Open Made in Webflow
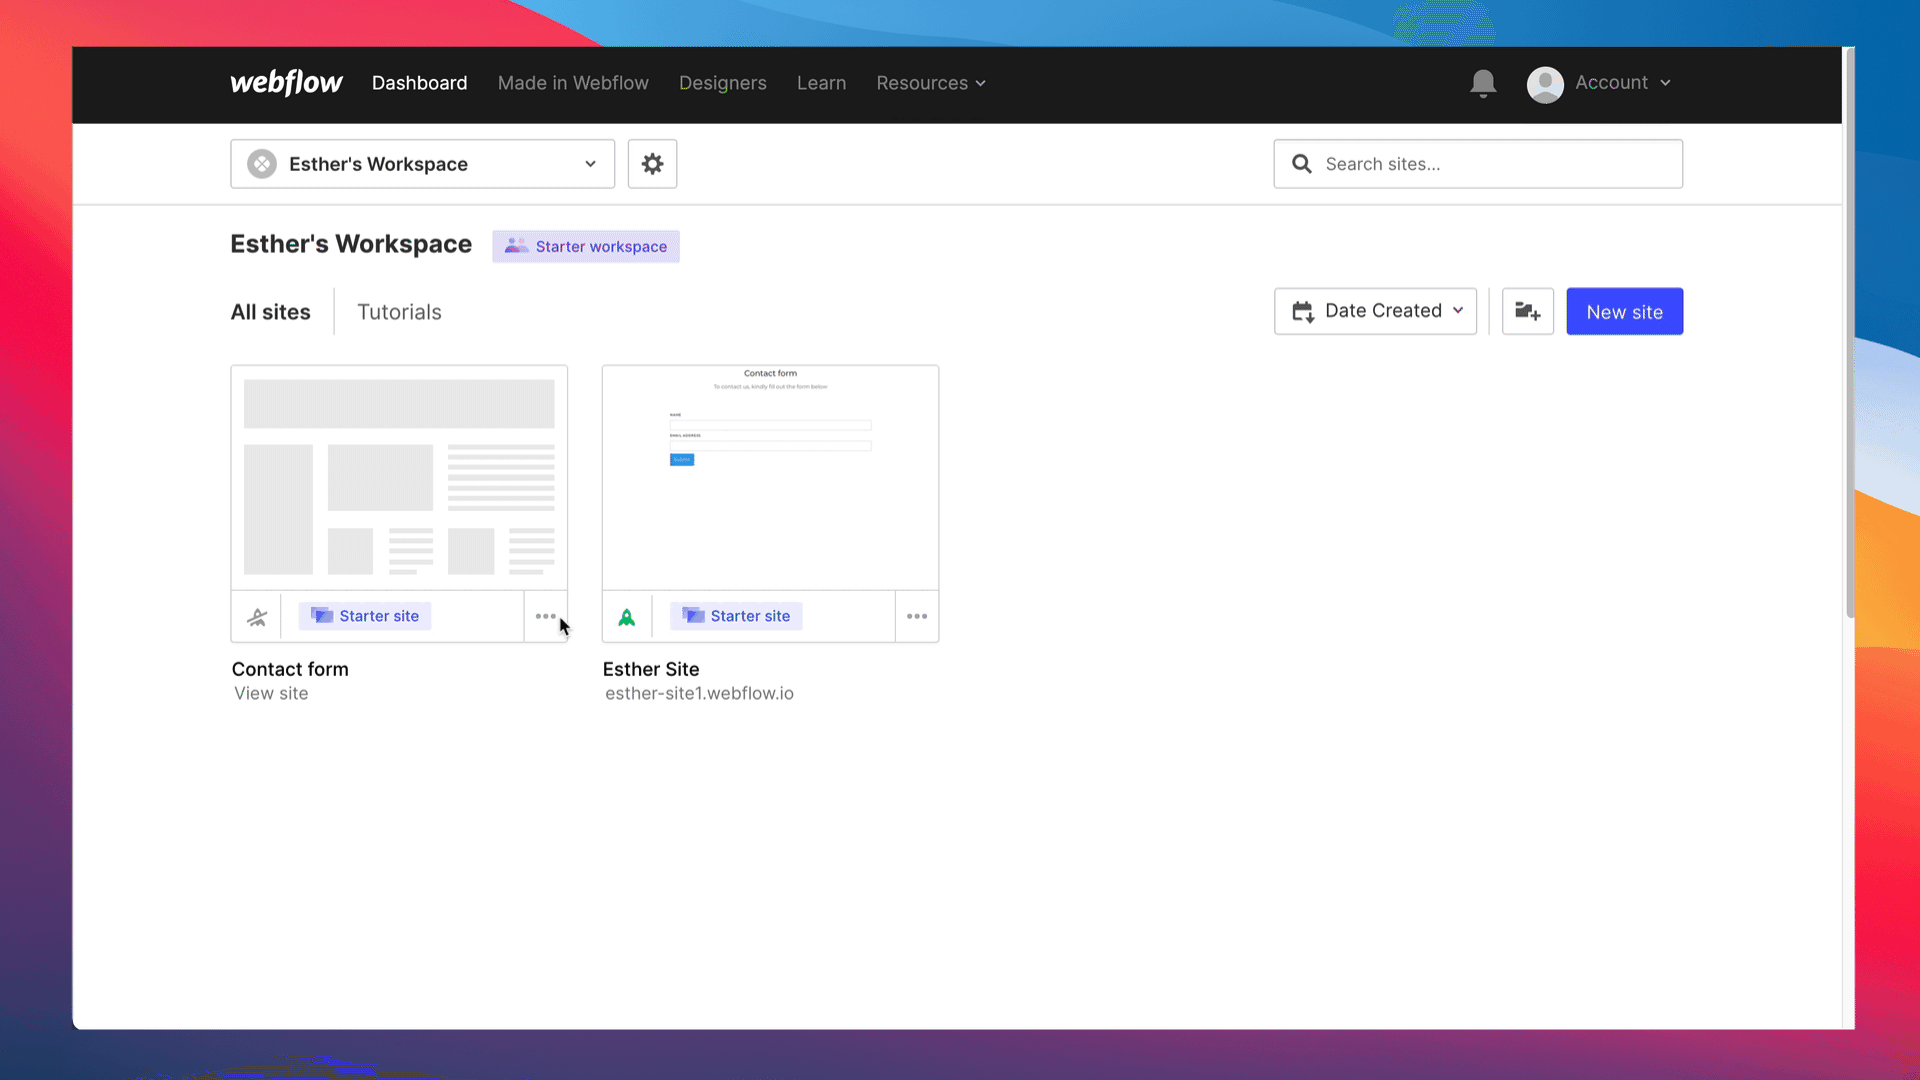 (x=573, y=83)
